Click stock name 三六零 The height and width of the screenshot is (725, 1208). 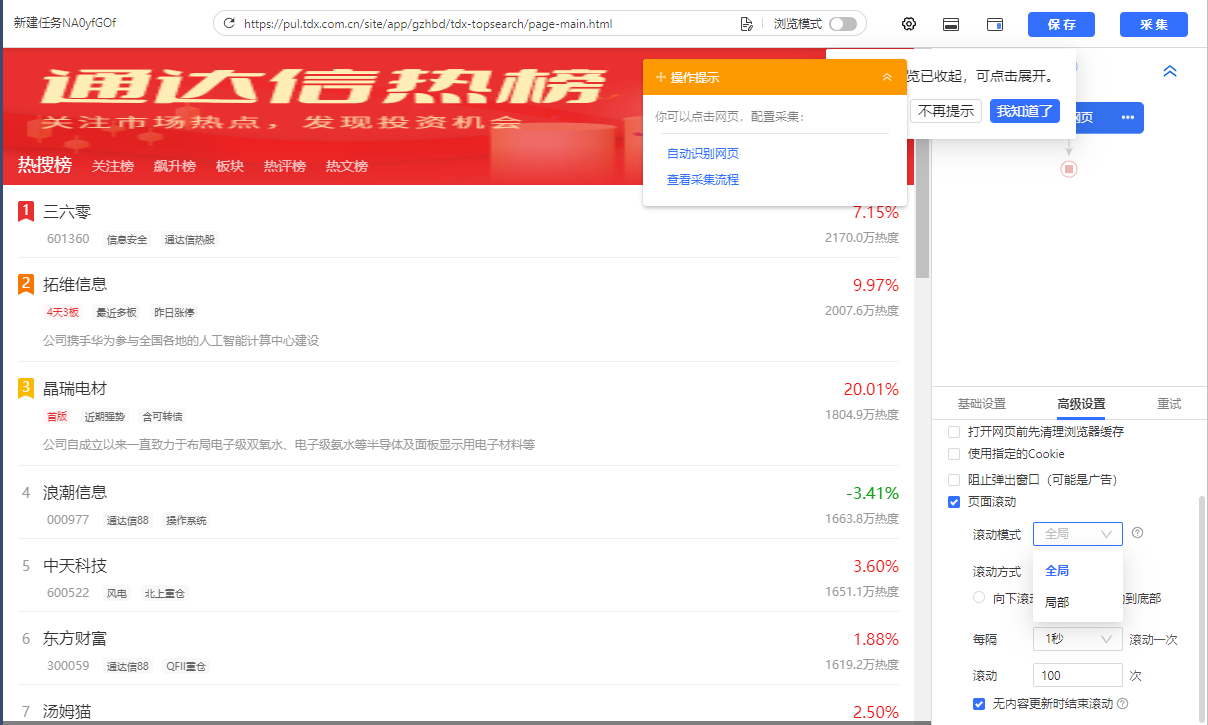point(67,212)
